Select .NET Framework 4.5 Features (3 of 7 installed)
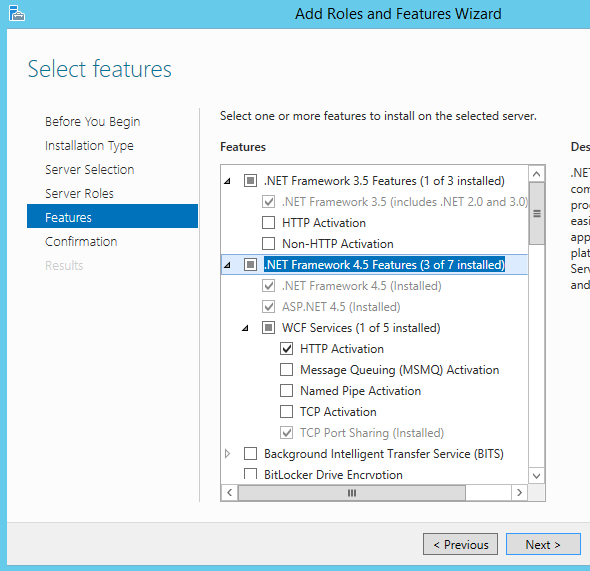Image resolution: width=590 pixels, height=571 pixels. (x=384, y=265)
